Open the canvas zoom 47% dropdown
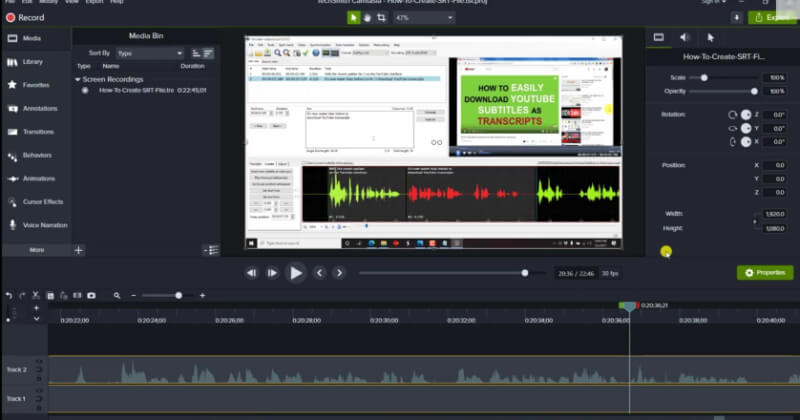The image size is (800, 420). coord(423,17)
